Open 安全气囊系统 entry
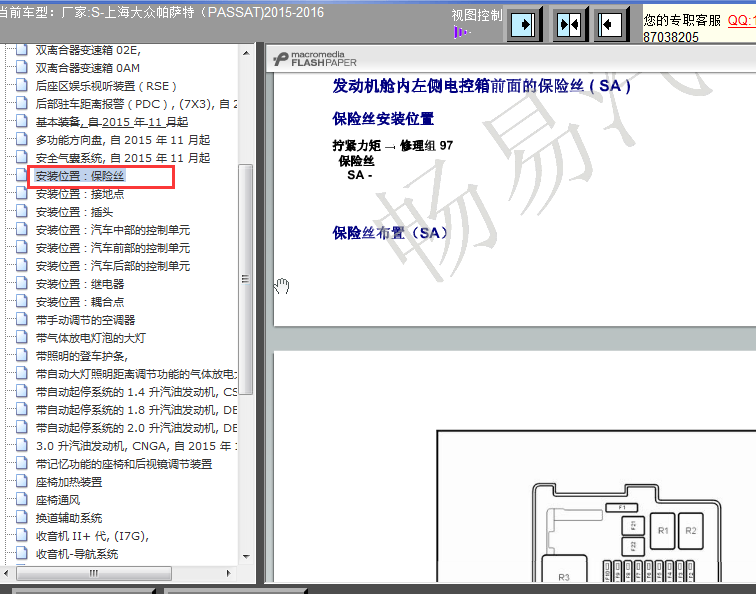The image size is (756, 594). coord(122,158)
